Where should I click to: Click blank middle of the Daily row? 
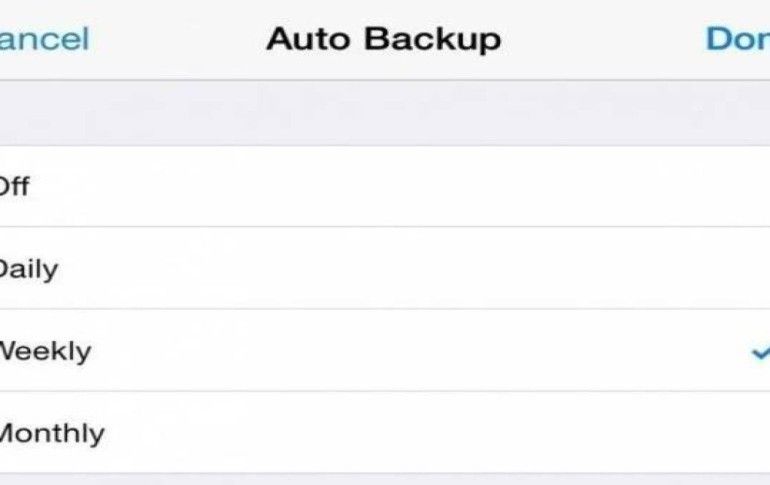coord(385,269)
